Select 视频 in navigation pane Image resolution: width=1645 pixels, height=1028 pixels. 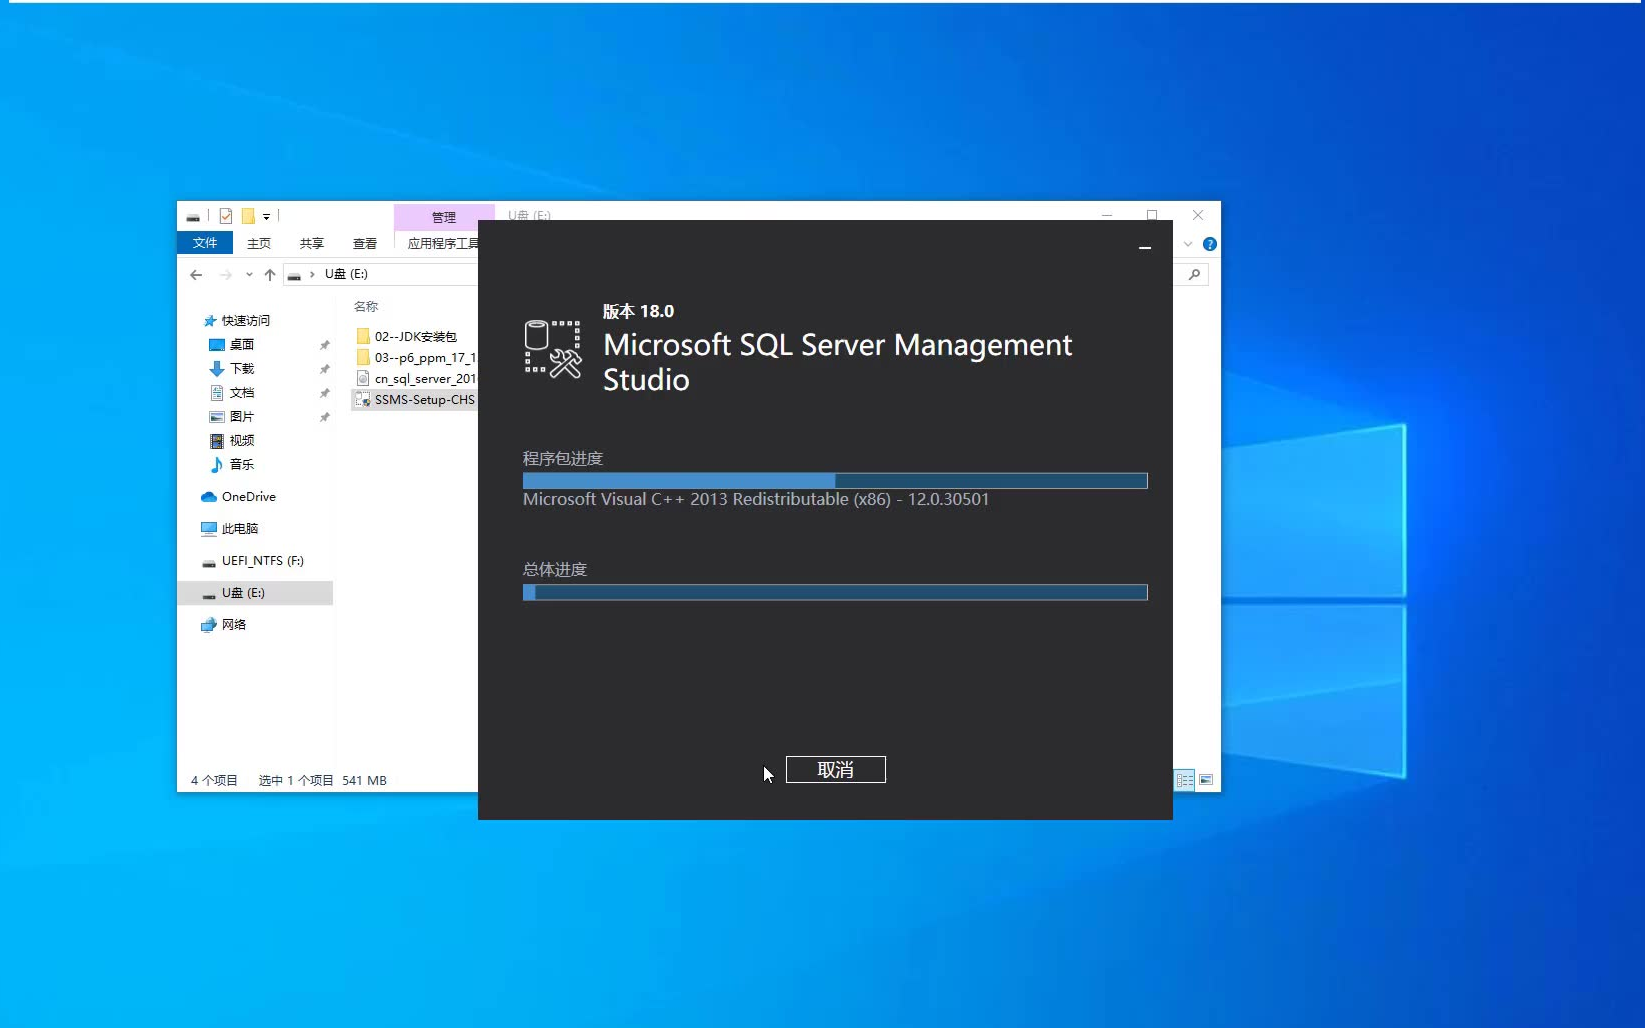click(232, 440)
